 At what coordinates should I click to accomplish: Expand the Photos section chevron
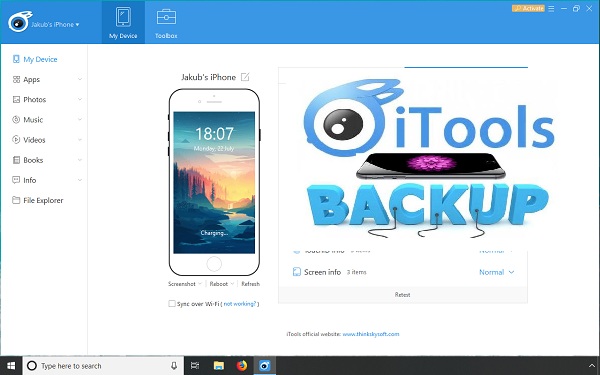(80, 99)
